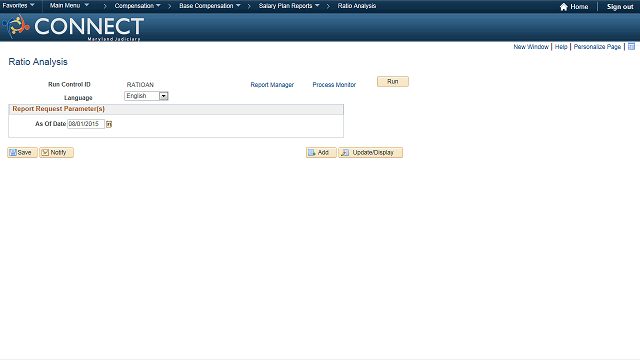This screenshot has height=360, width=640.
Task: Click the CONNECT Maryland Judiciary logo
Action: pos(73,27)
